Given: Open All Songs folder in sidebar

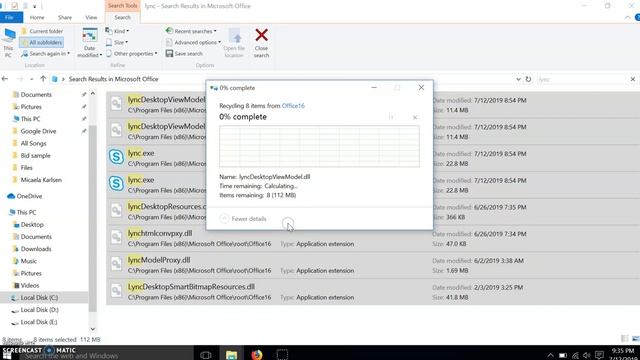Looking at the screenshot, I should pos(33,143).
